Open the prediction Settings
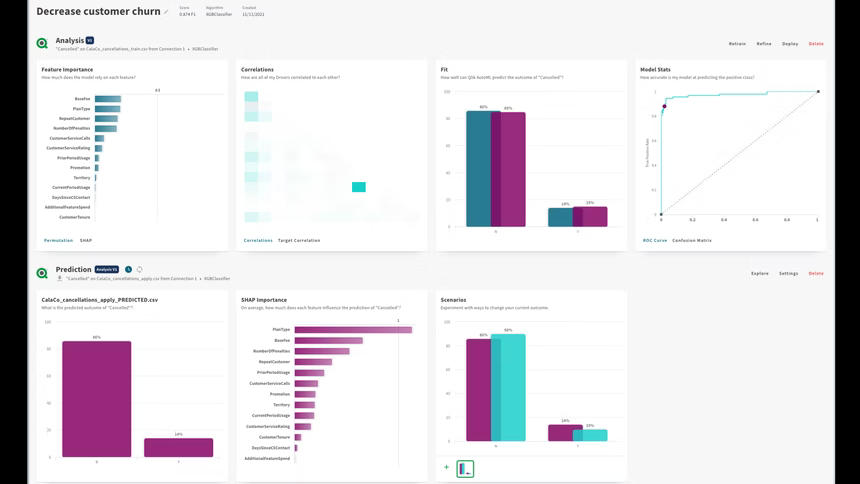860x484 pixels. [x=788, y=273]
